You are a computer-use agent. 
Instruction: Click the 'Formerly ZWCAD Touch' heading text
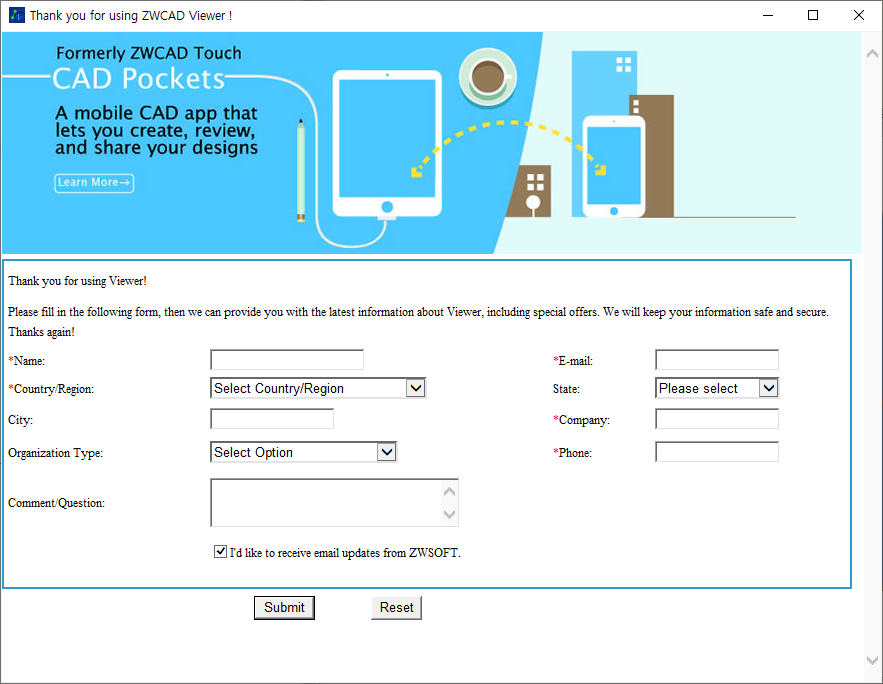click(x=149, y=53)
